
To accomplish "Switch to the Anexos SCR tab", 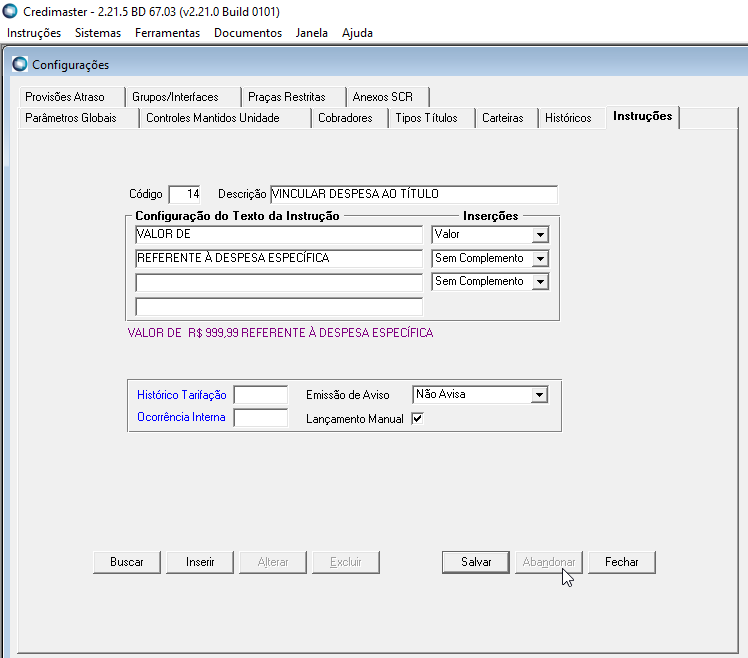I will tap(388, 97).
